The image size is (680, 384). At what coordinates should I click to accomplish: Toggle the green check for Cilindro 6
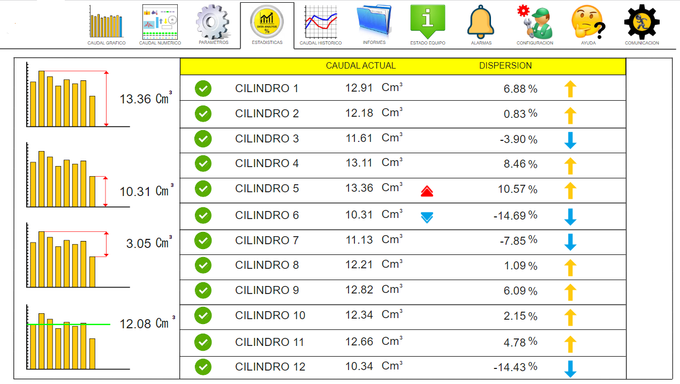coord(203,215)
